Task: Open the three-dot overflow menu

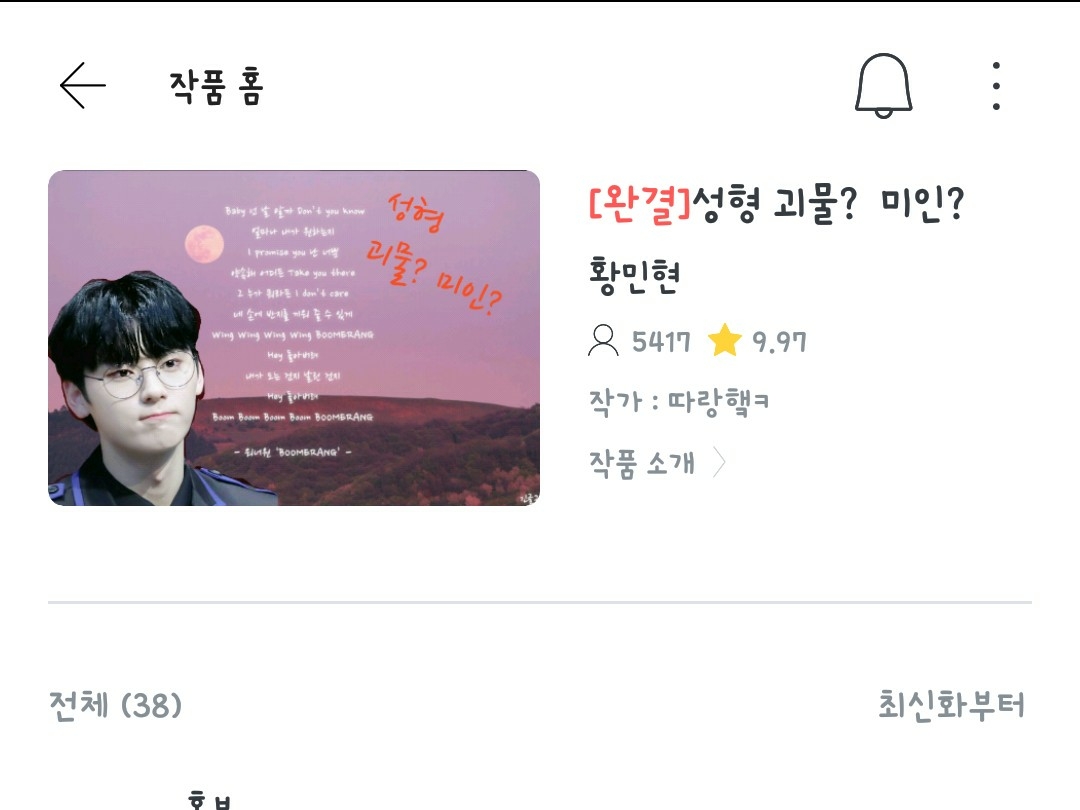Action: tap(996, 85)
